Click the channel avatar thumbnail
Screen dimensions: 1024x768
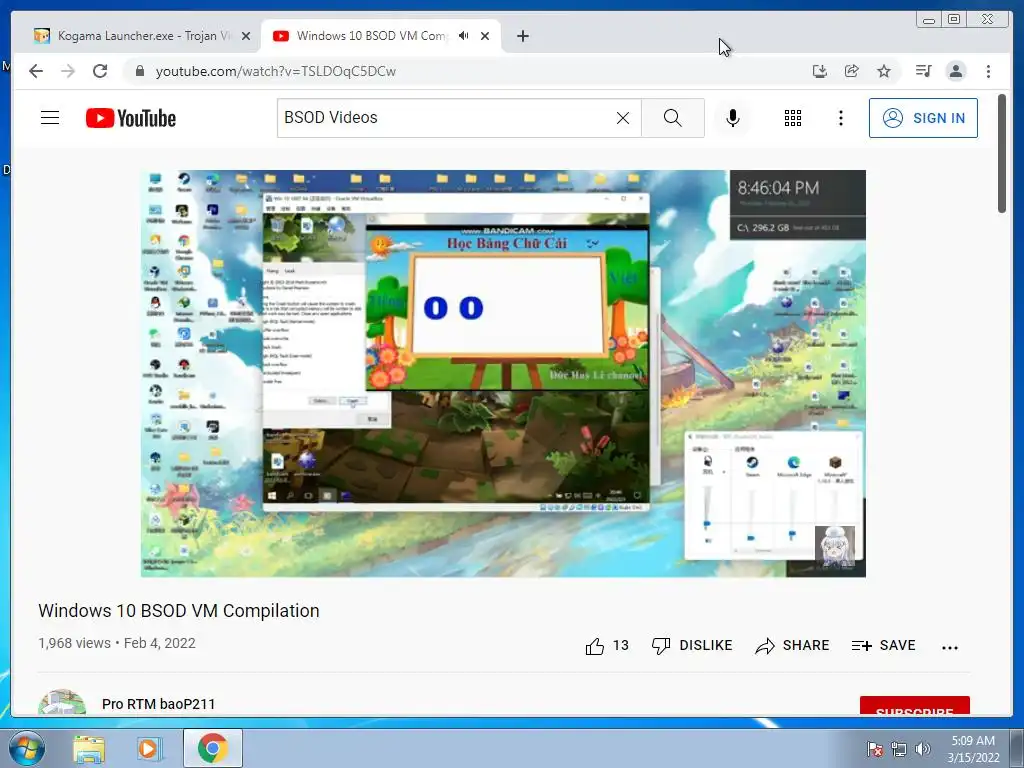62,702
